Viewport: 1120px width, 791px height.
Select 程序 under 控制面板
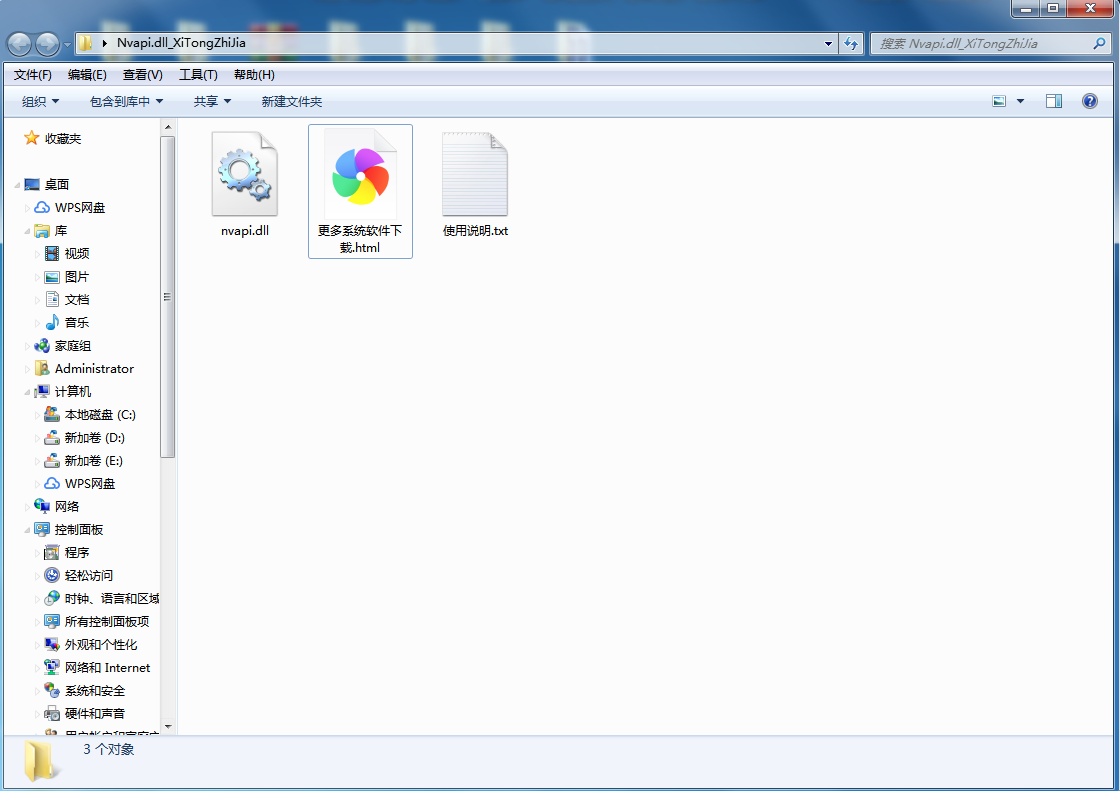(x=76, y=552)
